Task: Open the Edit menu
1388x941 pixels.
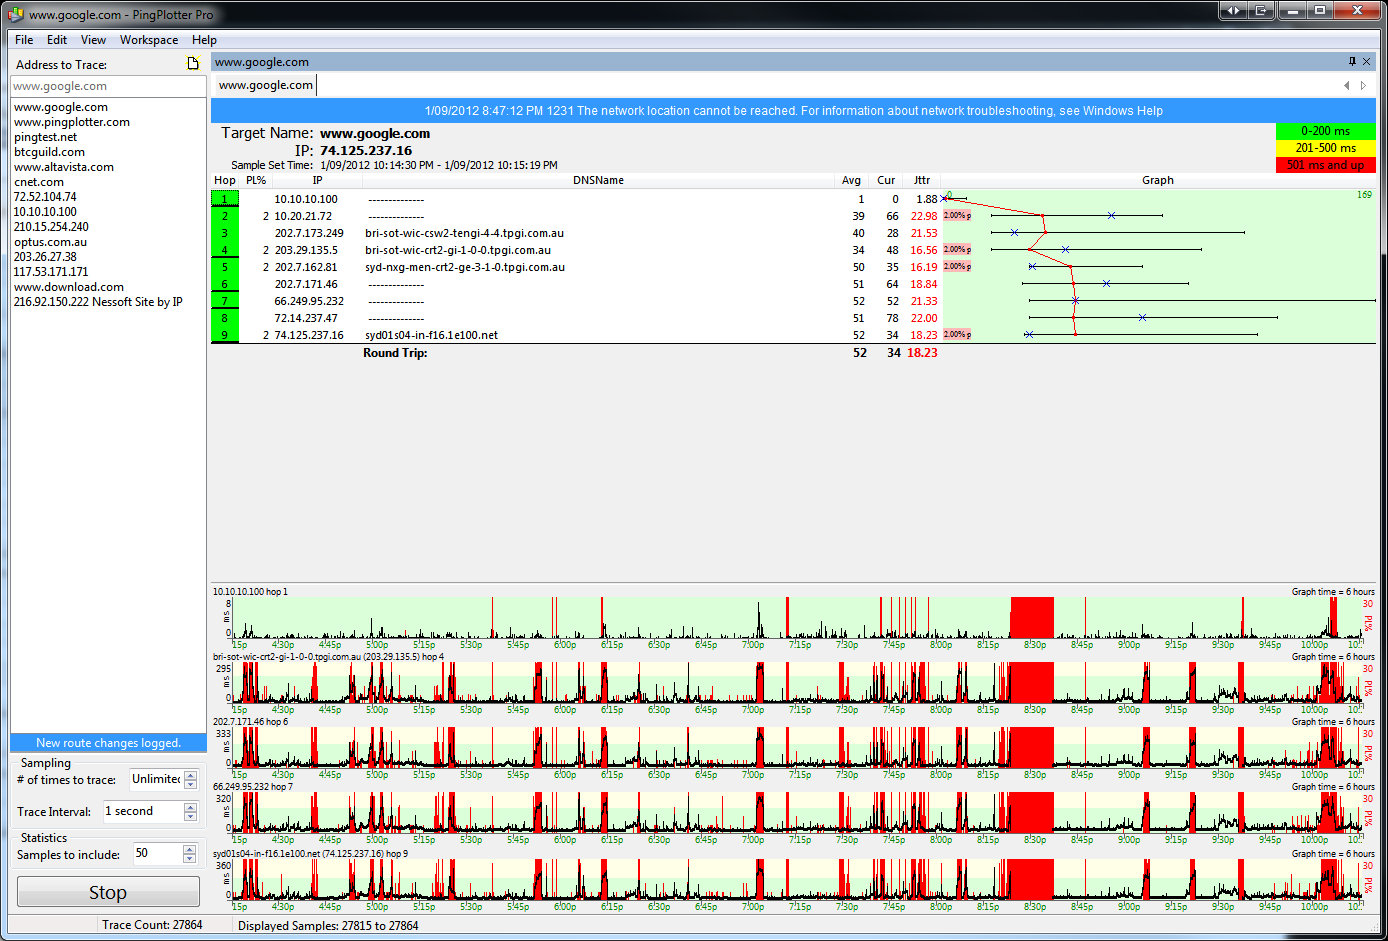Action: pyautogui.click(x=57, y=40)
